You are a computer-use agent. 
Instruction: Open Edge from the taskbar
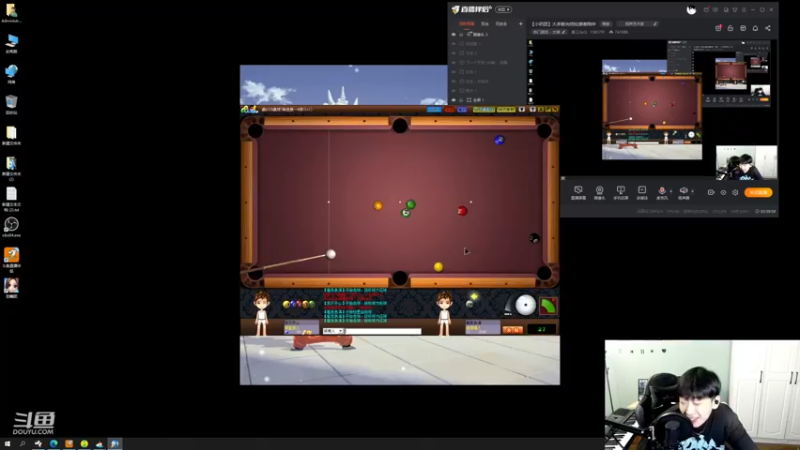click(x=54, y=444)
